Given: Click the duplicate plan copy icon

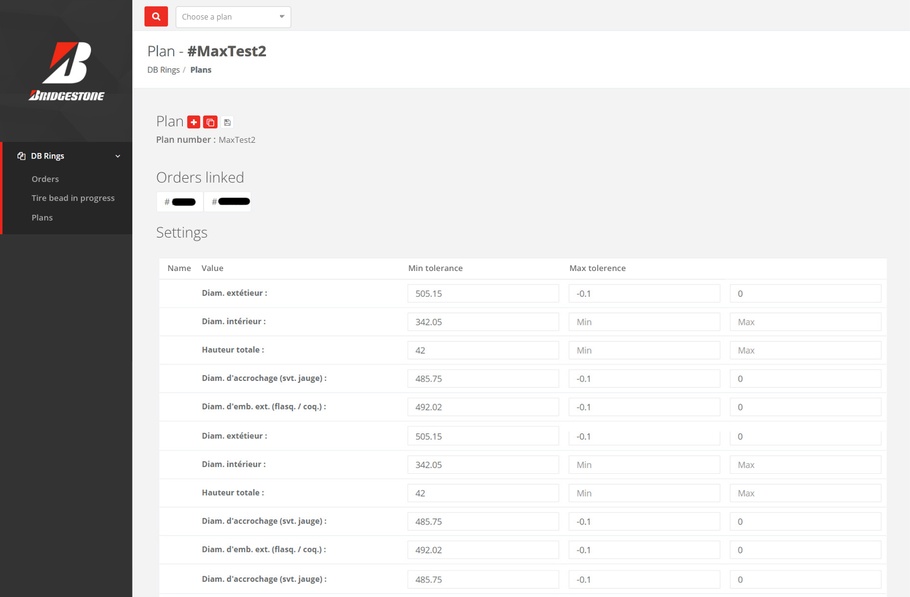Looking at the screenshot, I should (x=210, y=122).
